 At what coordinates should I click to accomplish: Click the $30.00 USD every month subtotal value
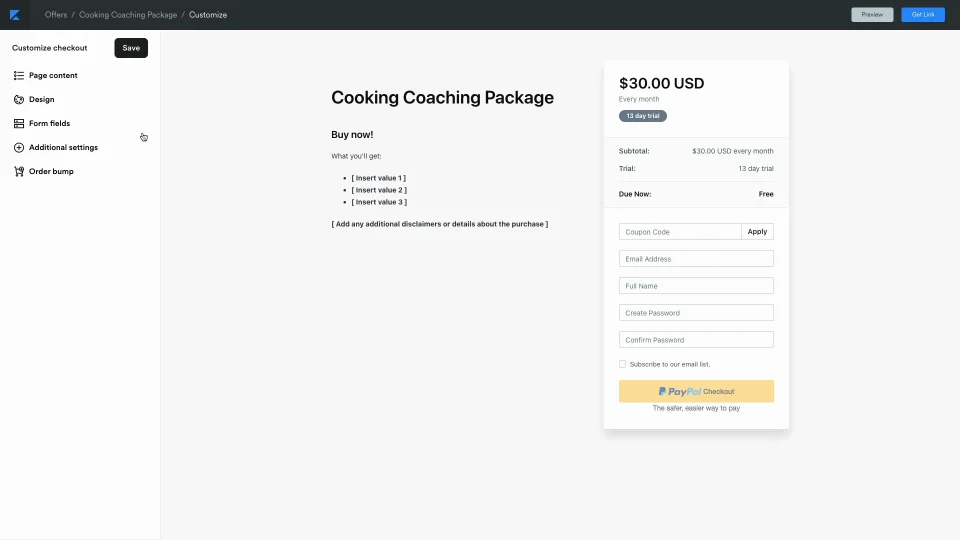pyautogui.click(x=733, y=151)
